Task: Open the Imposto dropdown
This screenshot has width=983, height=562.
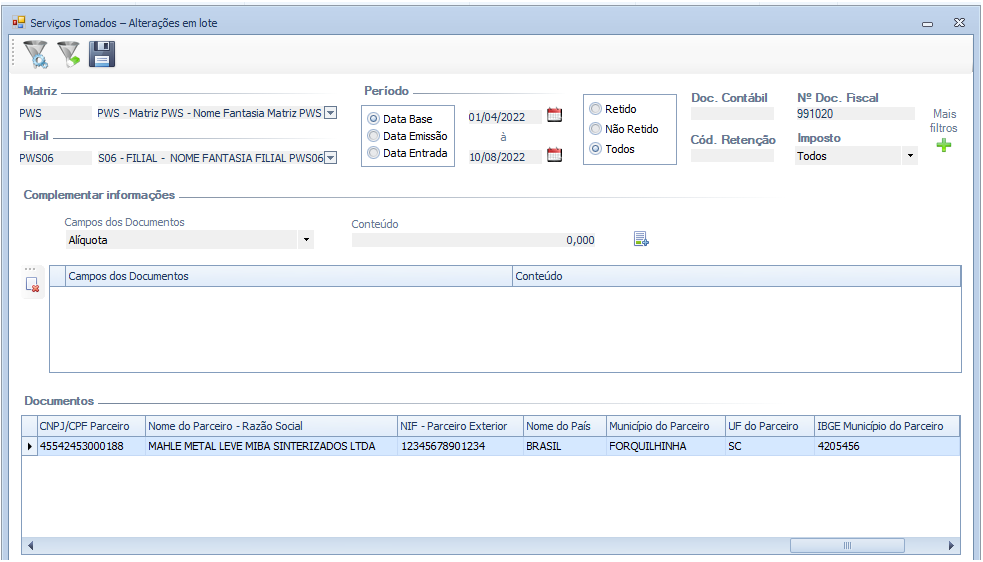Action: [x=909, y=156]
